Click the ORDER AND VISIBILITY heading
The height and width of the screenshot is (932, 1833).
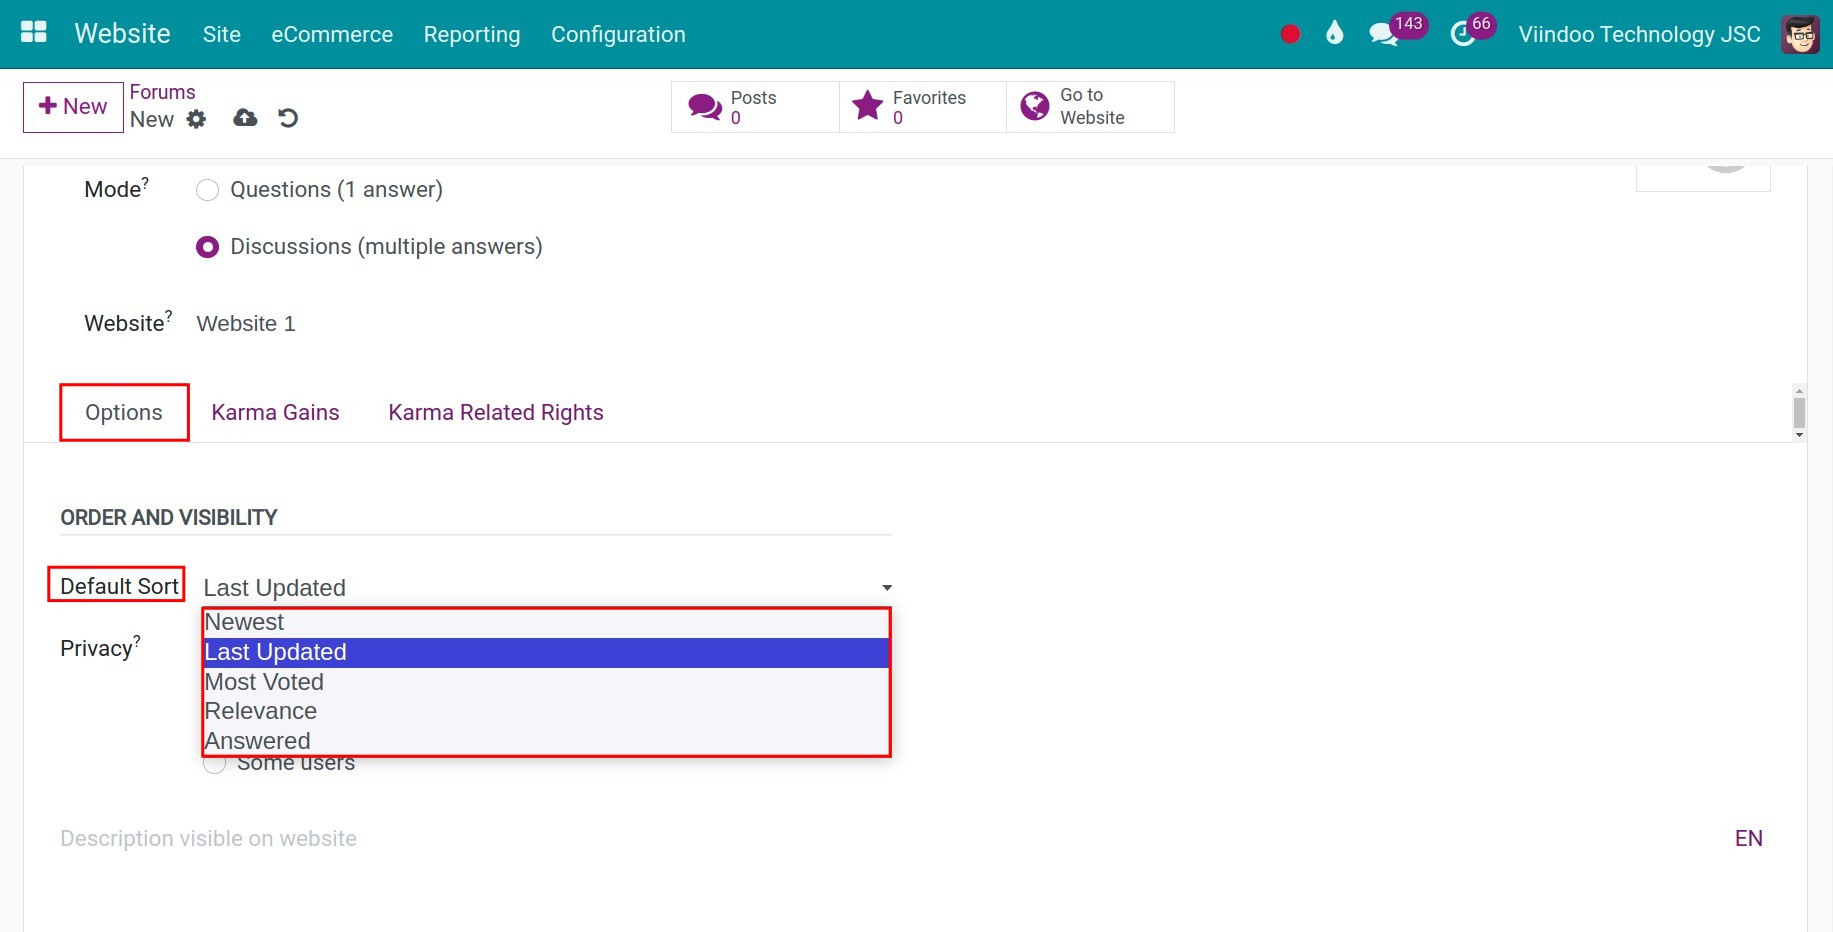[169, 517]
